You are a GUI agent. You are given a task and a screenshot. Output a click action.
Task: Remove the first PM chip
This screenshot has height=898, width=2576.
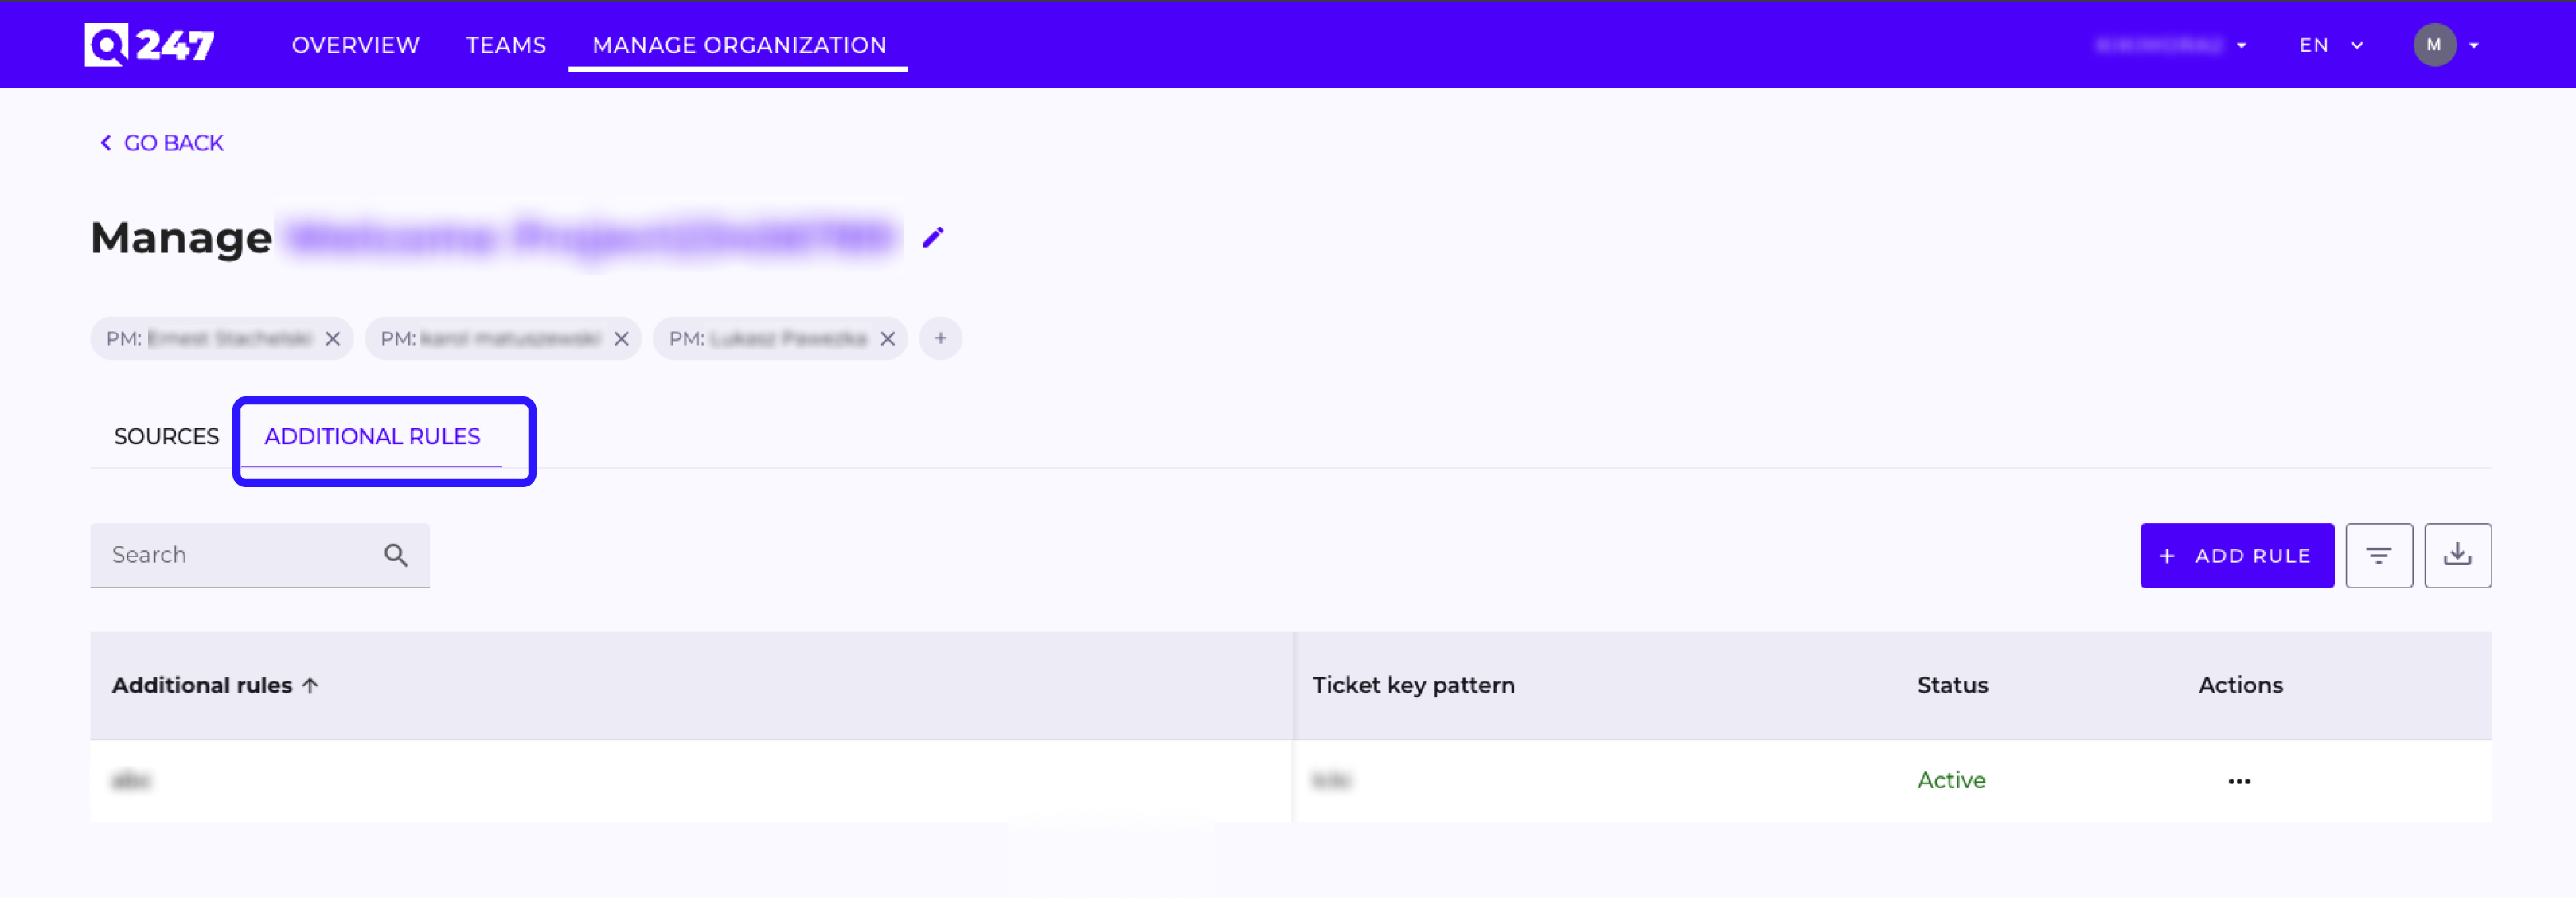tap(333, 339)
